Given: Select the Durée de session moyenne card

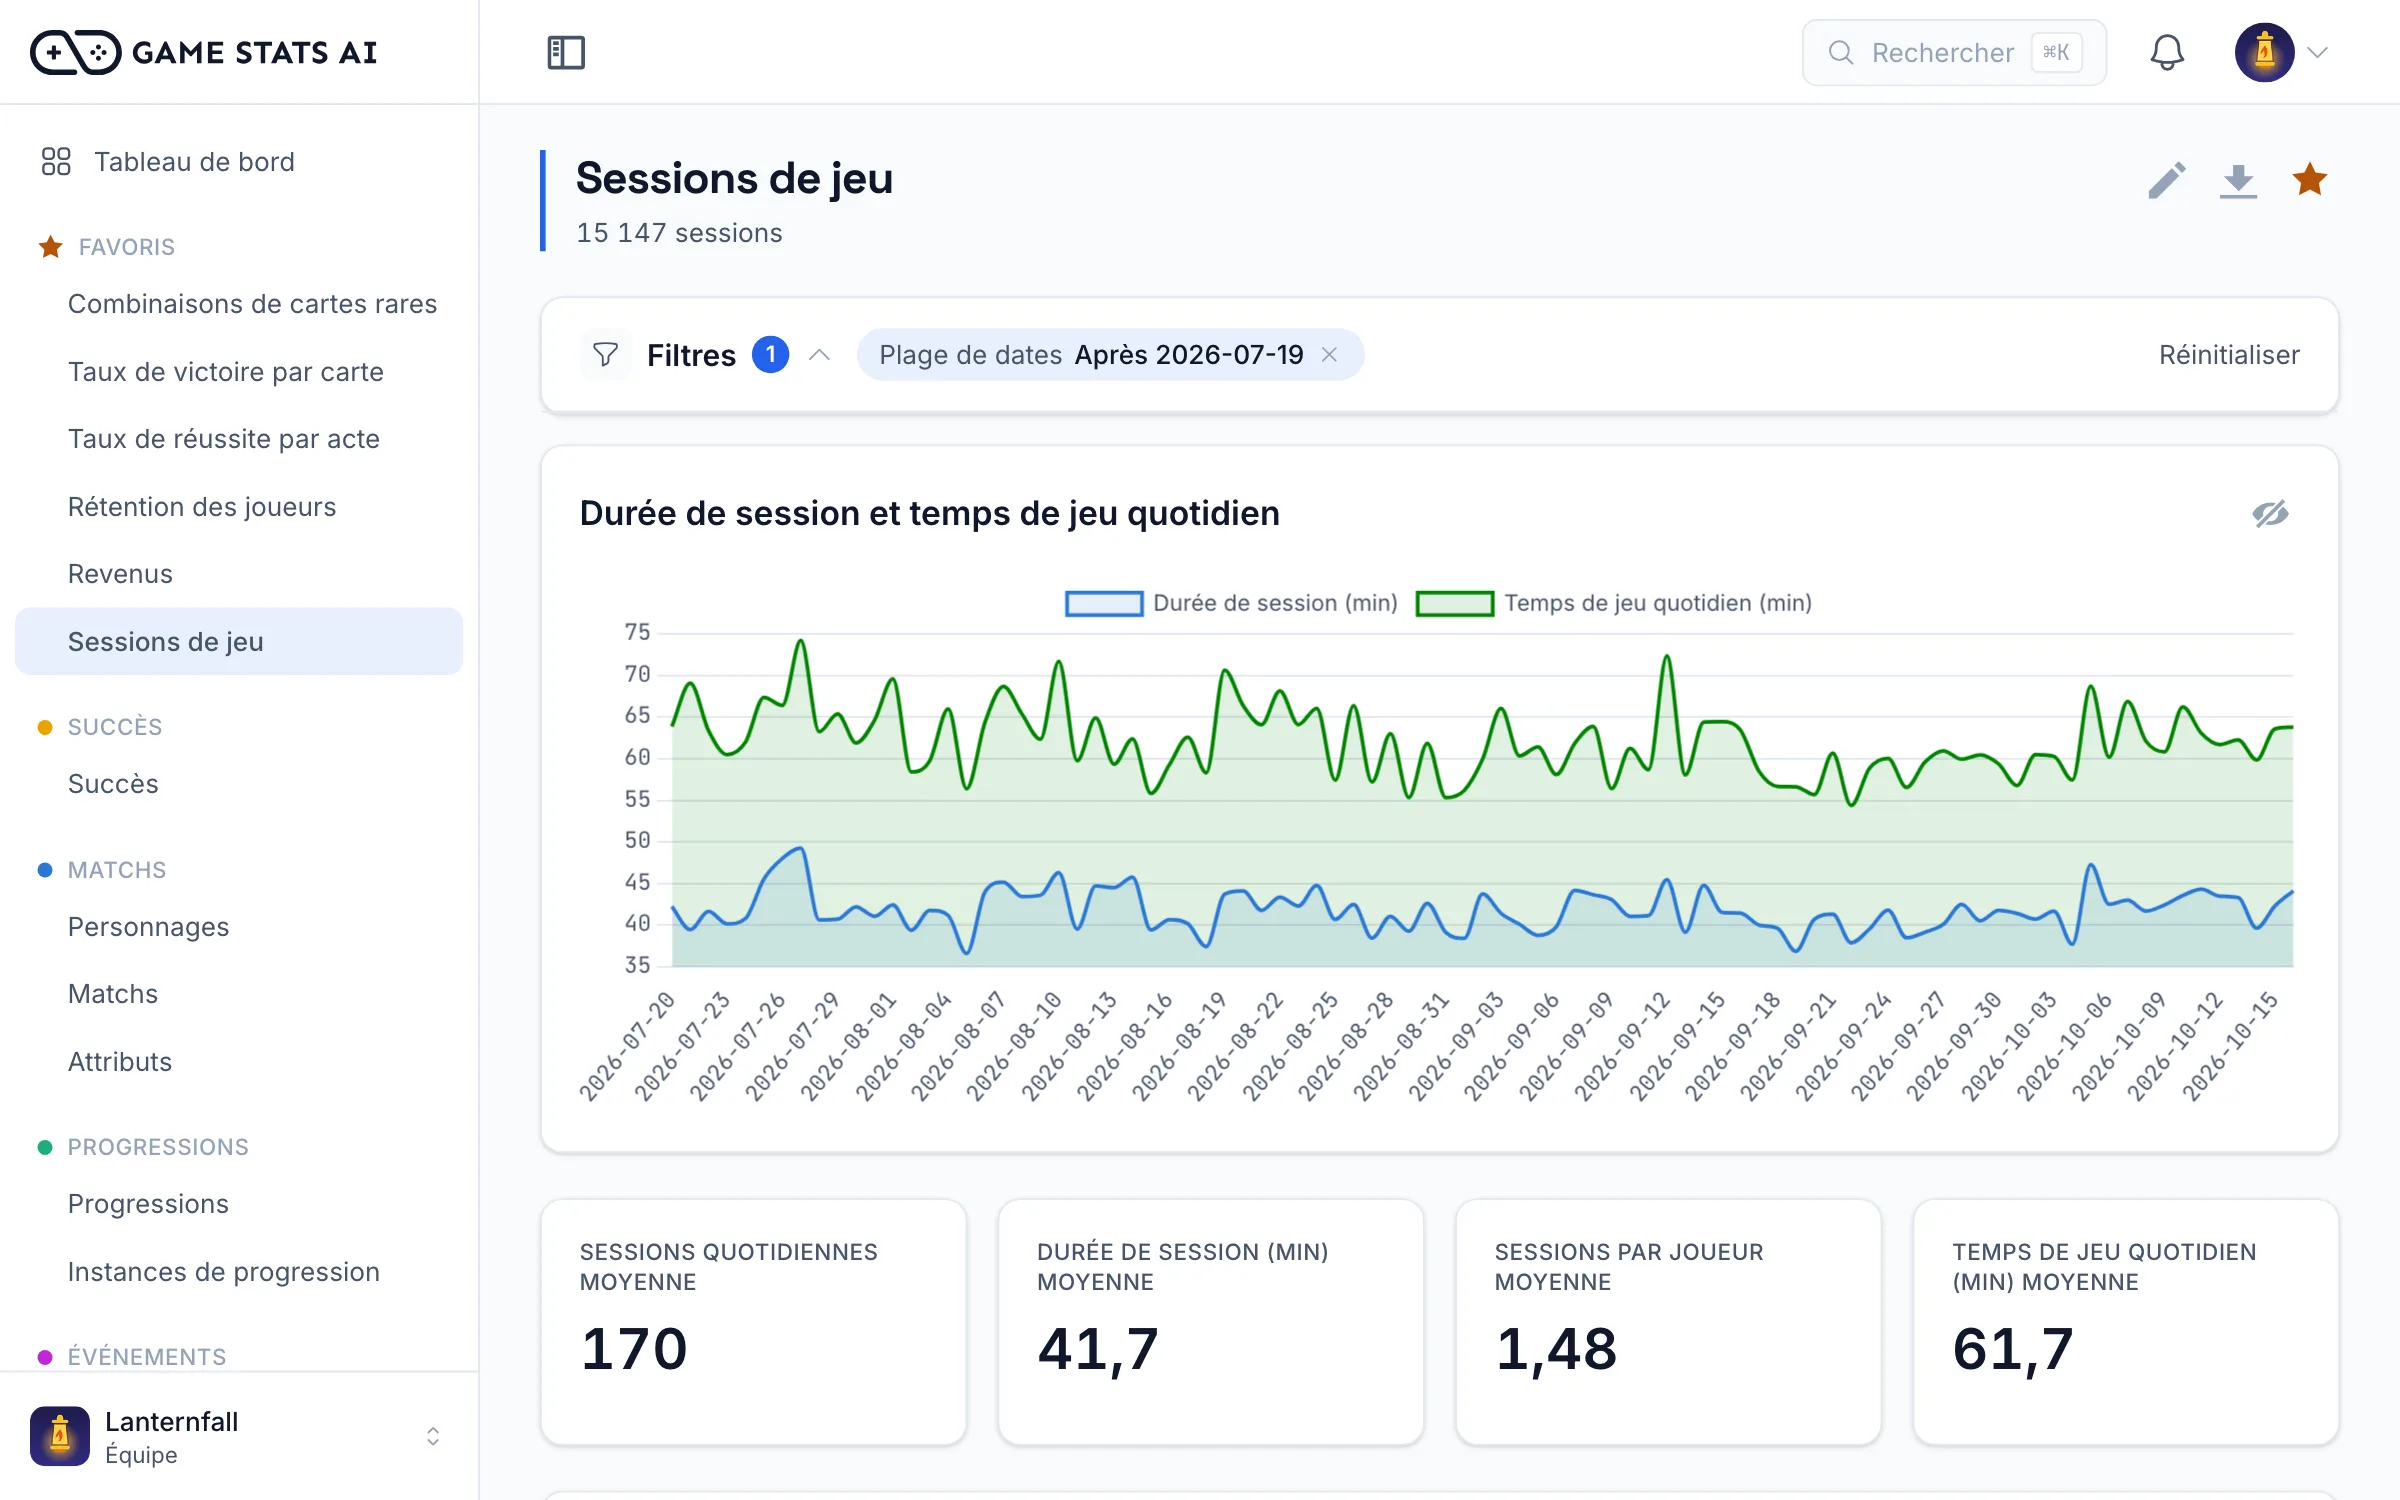Looking at the screenshot, I should pos(1211,1322).
